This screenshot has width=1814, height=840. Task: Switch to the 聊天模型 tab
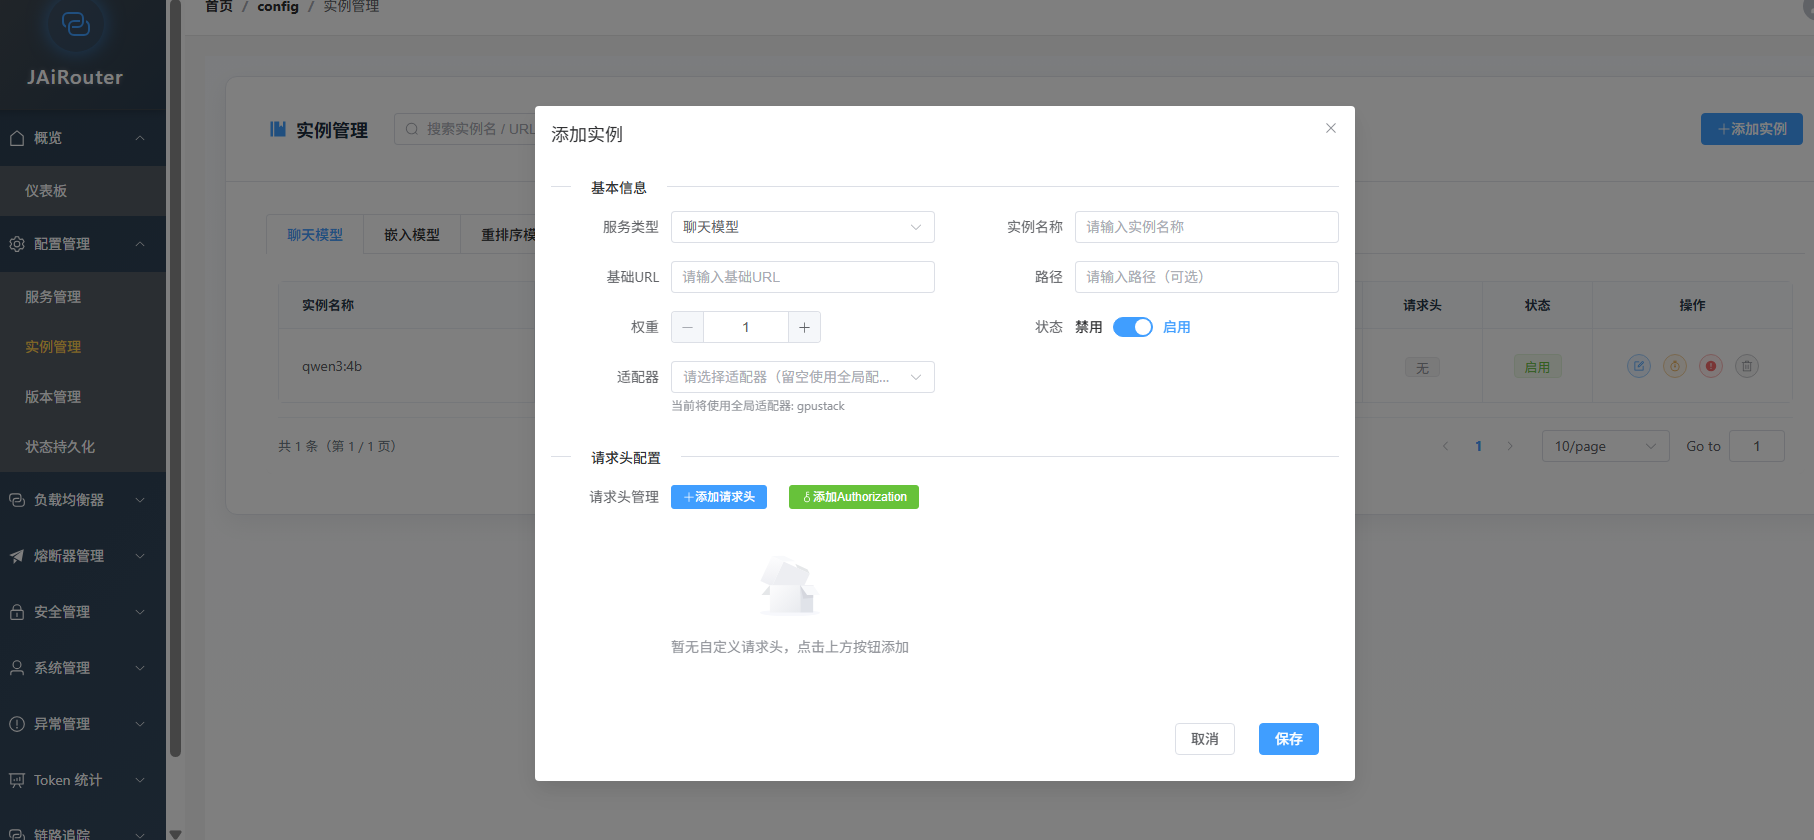[x=315, y=235]
